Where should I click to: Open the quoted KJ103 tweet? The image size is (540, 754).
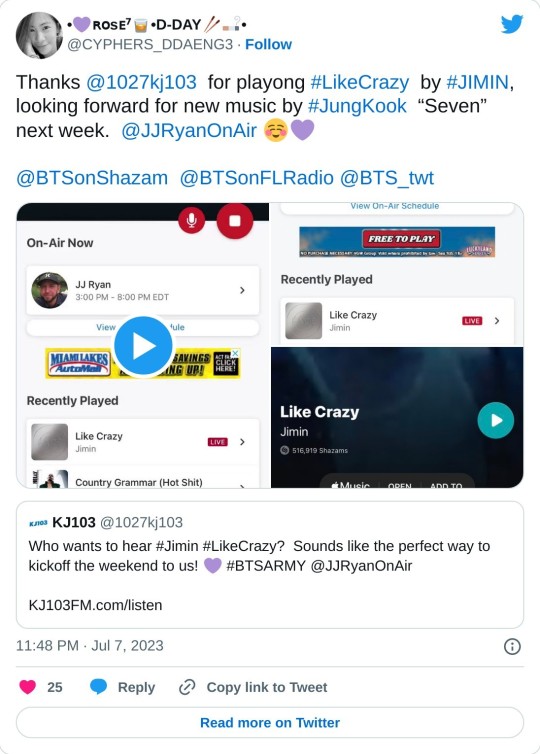[270, 565]
